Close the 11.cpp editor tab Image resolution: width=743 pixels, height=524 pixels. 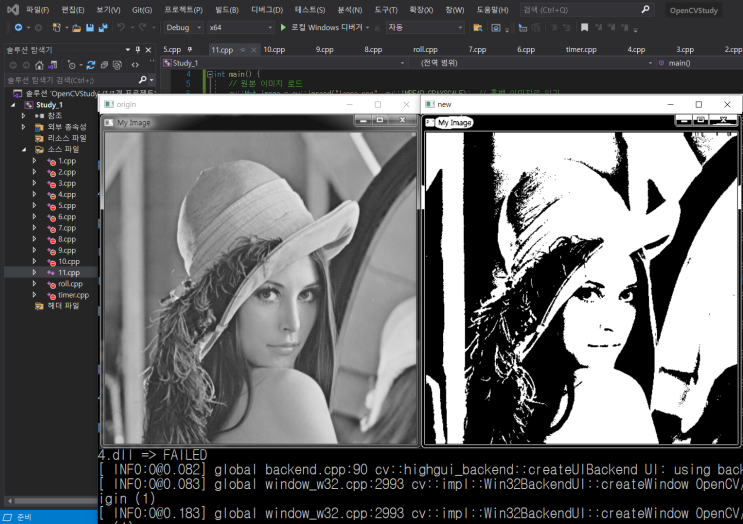tap(254, 50)
